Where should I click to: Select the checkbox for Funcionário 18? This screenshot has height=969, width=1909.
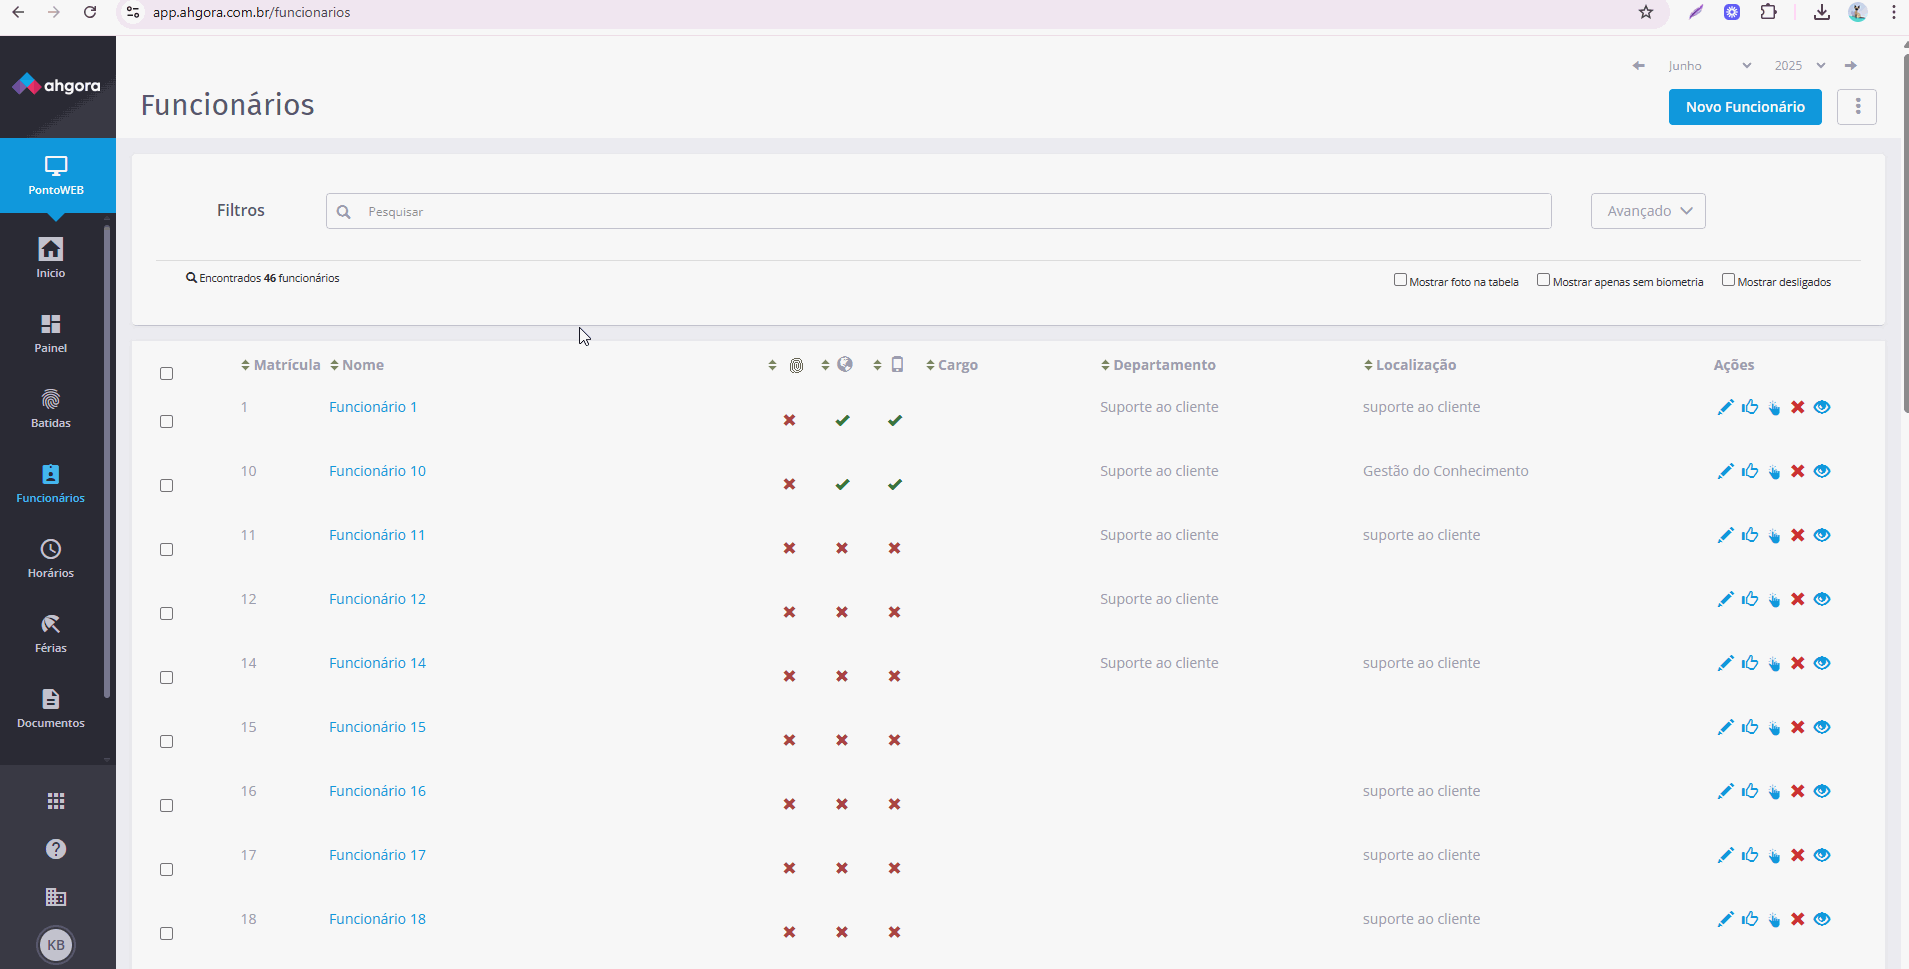166,933
